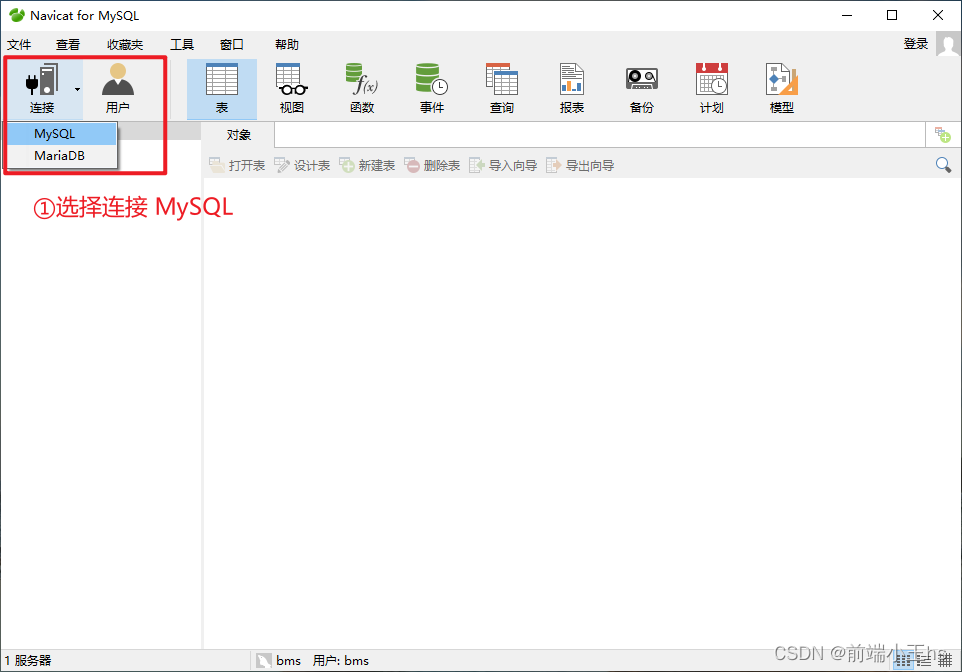This screenshot has height=672, width=962.
Task: Open the Query (查询) toolbar icon
Action: 502,89
